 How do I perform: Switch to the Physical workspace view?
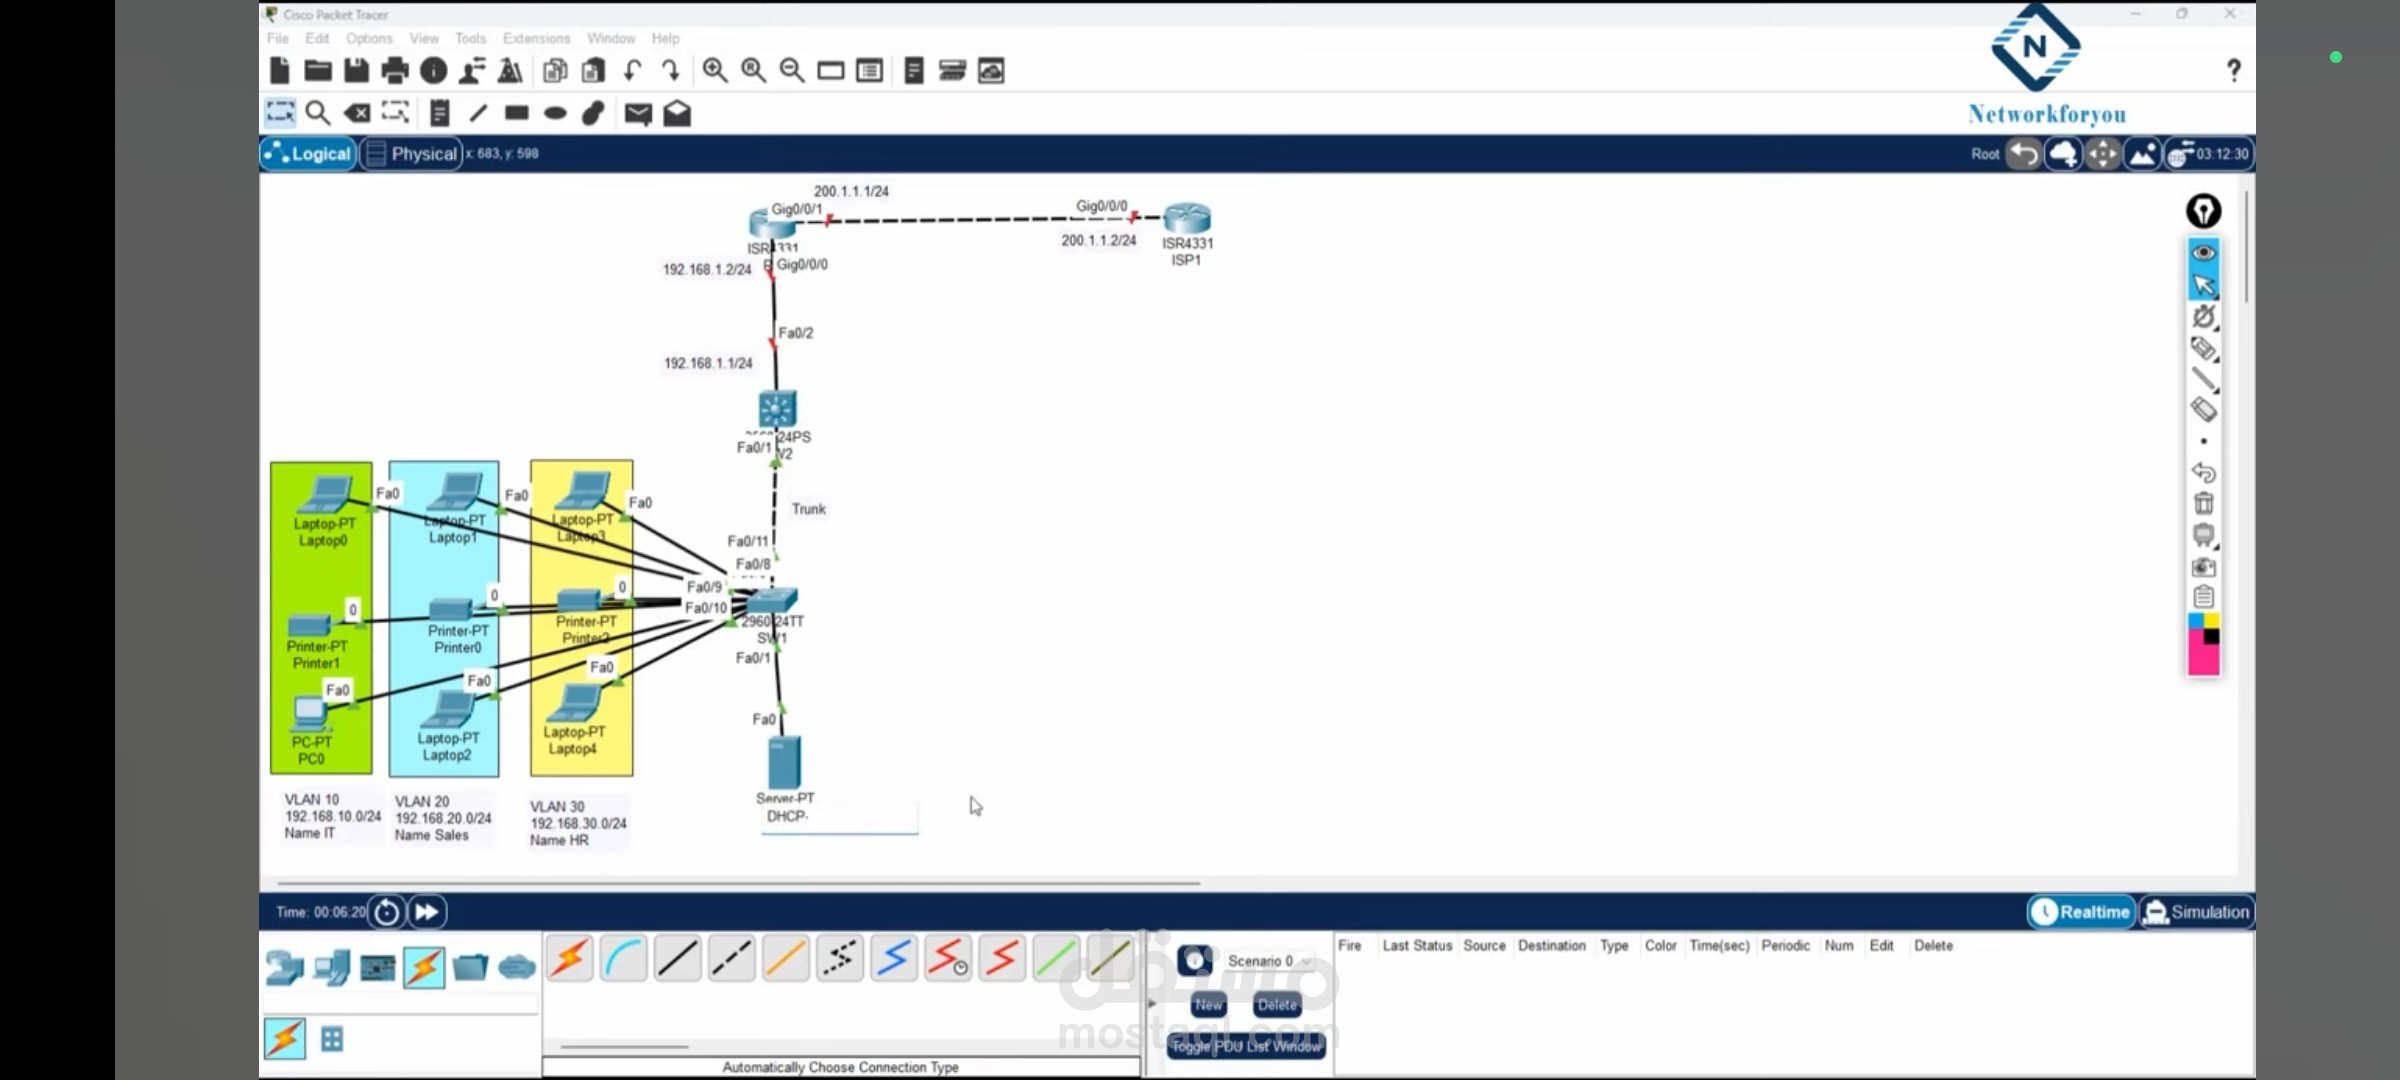click(x=411, y=154)
